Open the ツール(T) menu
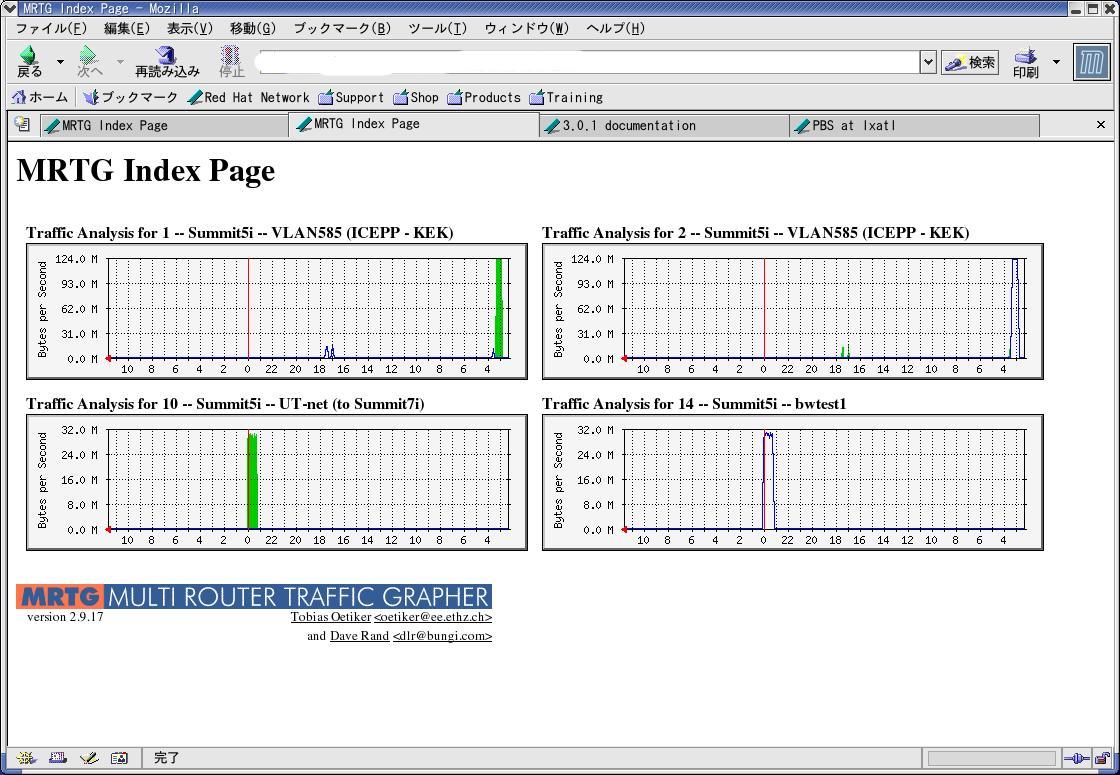The height and width of the screenshot is (775, 1120). coord(437,29)
